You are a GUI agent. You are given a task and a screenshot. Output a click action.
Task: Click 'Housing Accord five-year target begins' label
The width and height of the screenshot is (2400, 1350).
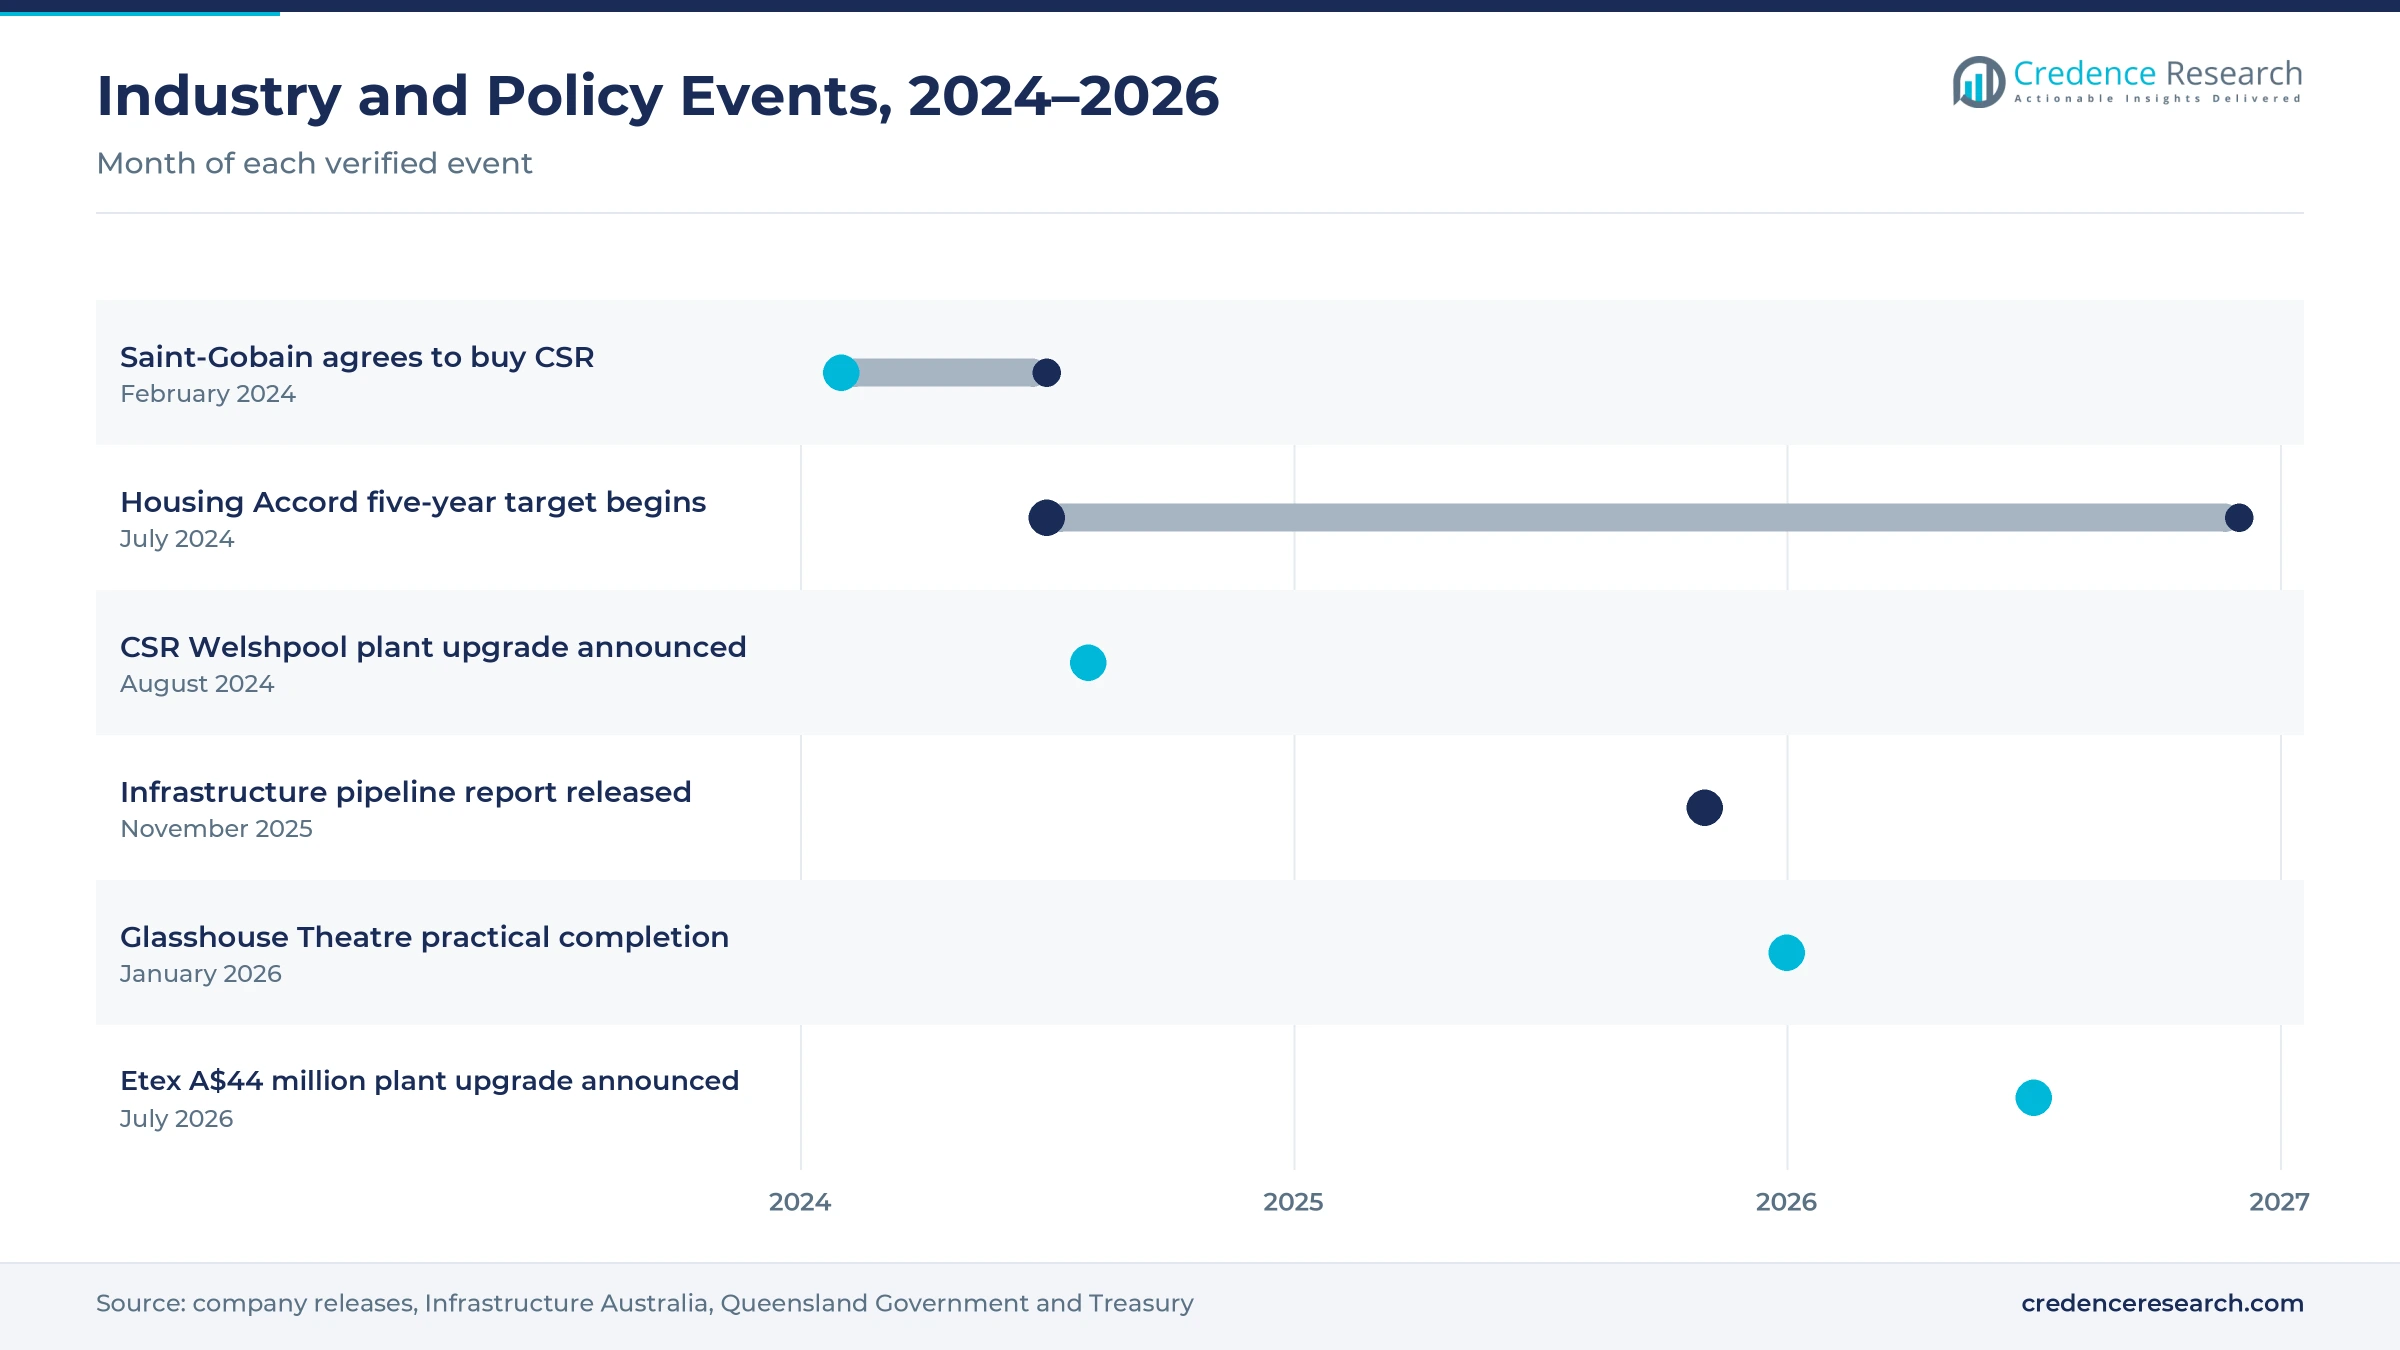click(413, 502)
